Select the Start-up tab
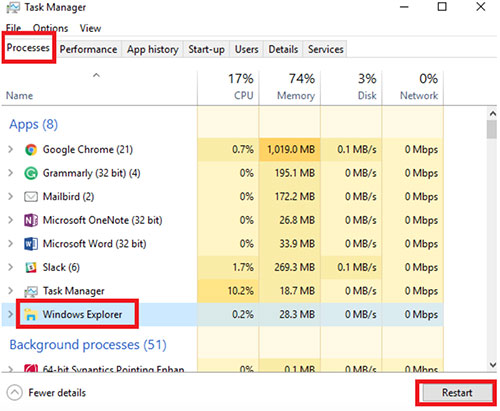 [206, 49]
